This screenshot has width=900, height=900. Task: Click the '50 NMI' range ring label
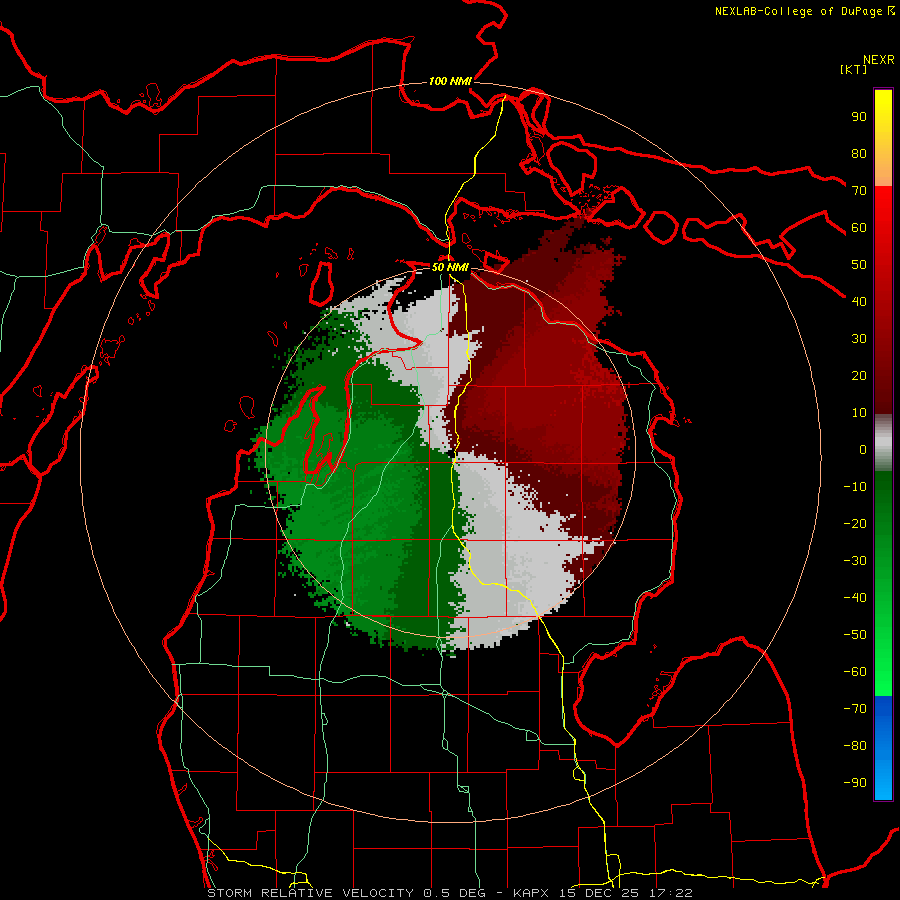(x=450, y=267)
